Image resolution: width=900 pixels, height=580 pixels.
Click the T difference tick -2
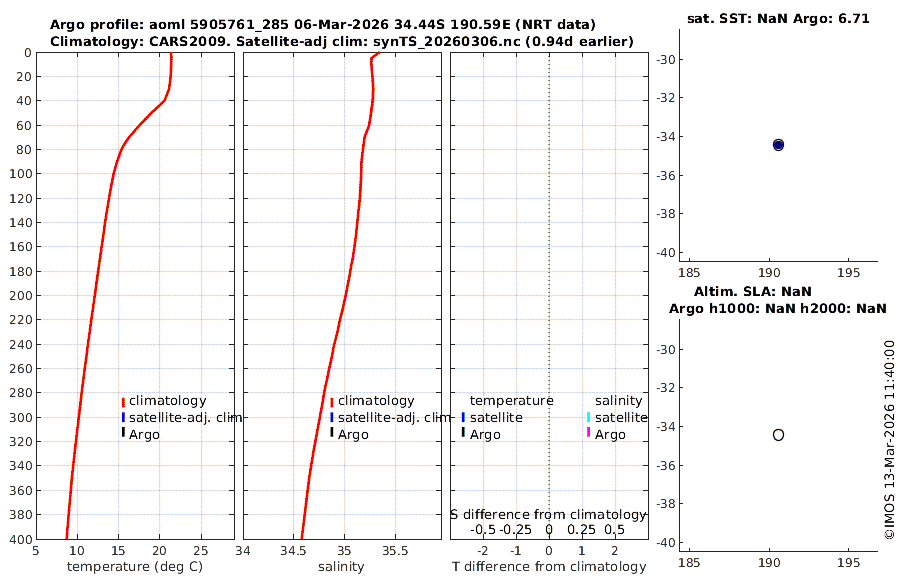pyautogui.click(x=483, y=551)
